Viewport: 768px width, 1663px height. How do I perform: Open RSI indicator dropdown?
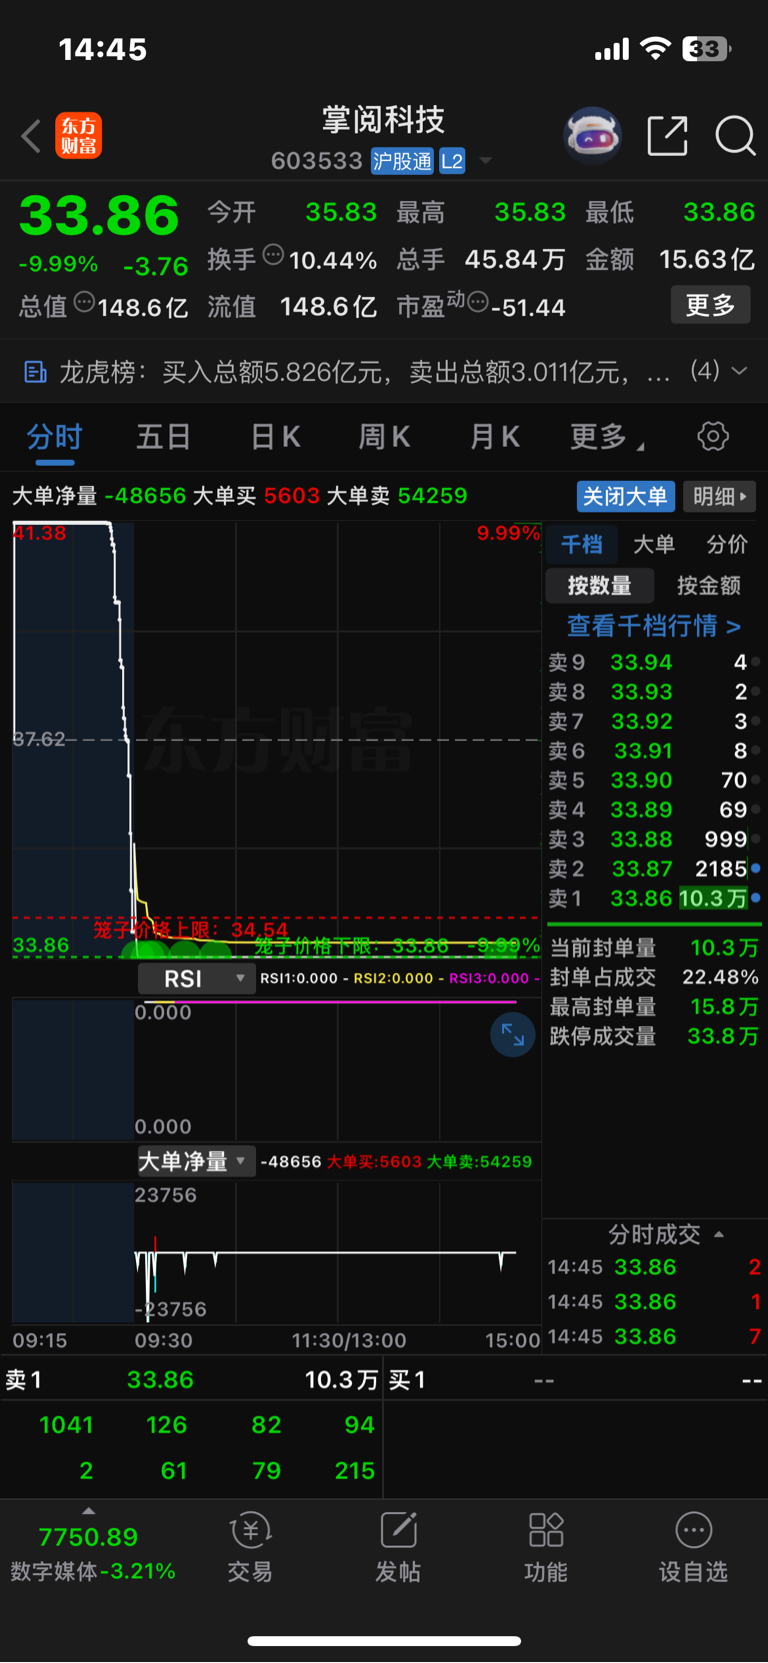(195, 979)
